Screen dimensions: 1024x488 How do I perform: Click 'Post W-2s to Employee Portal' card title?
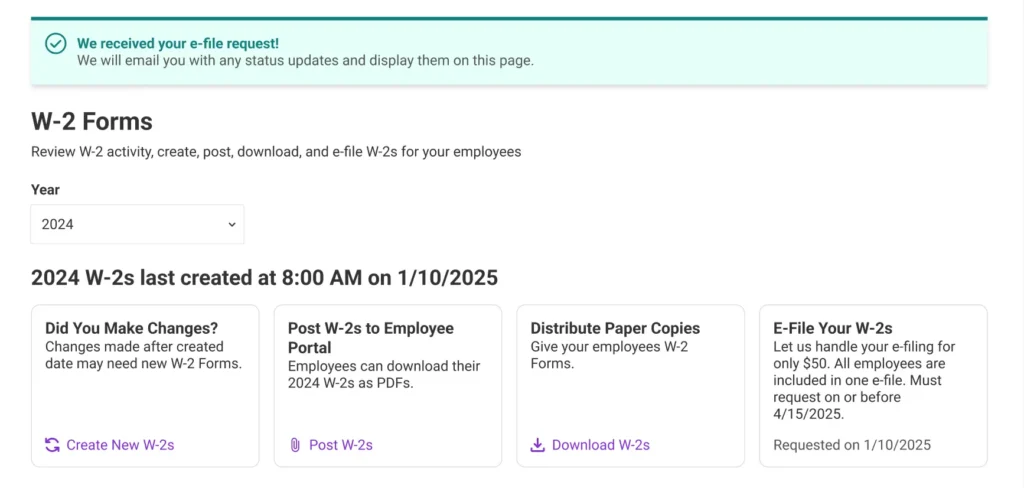pos(371,338)
